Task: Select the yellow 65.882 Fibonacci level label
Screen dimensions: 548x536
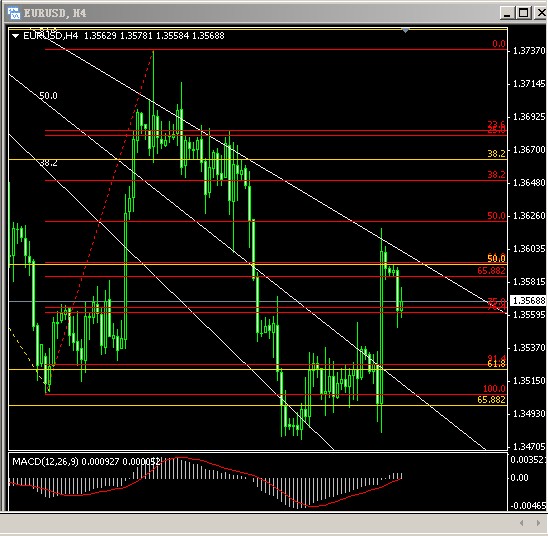Action: 491,400
